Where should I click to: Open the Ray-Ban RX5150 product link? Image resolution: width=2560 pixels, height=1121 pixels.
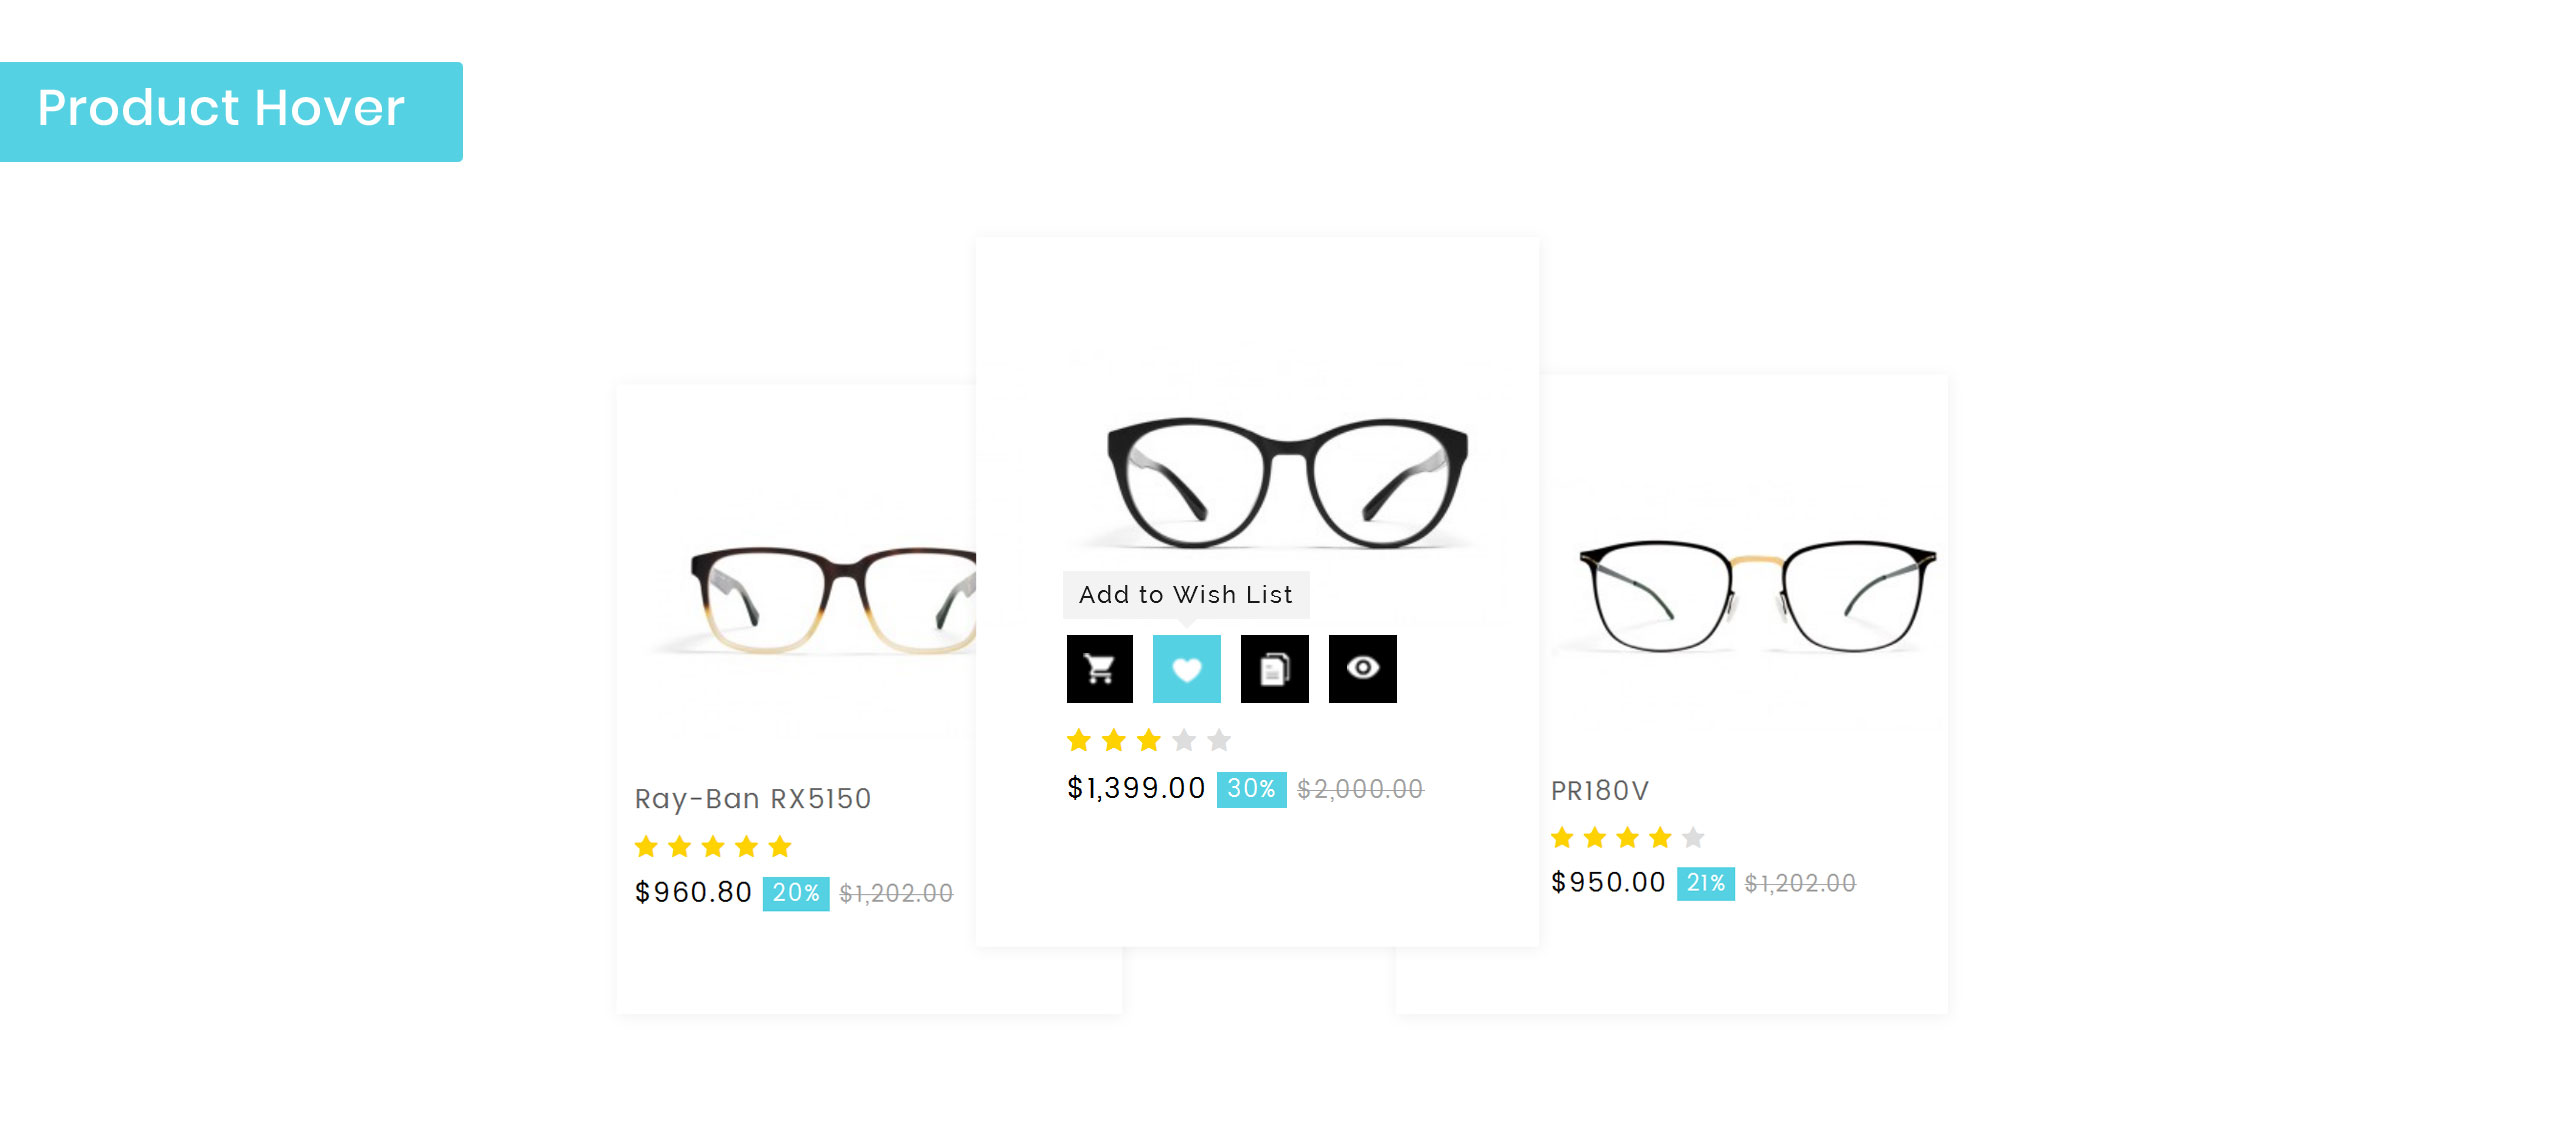(x=753, y=799)
